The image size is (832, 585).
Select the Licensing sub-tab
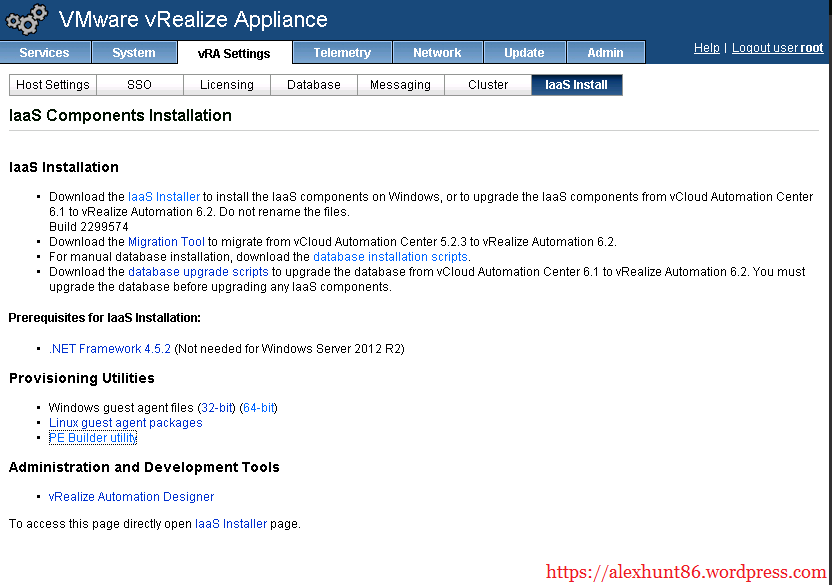tap(227, 85)
